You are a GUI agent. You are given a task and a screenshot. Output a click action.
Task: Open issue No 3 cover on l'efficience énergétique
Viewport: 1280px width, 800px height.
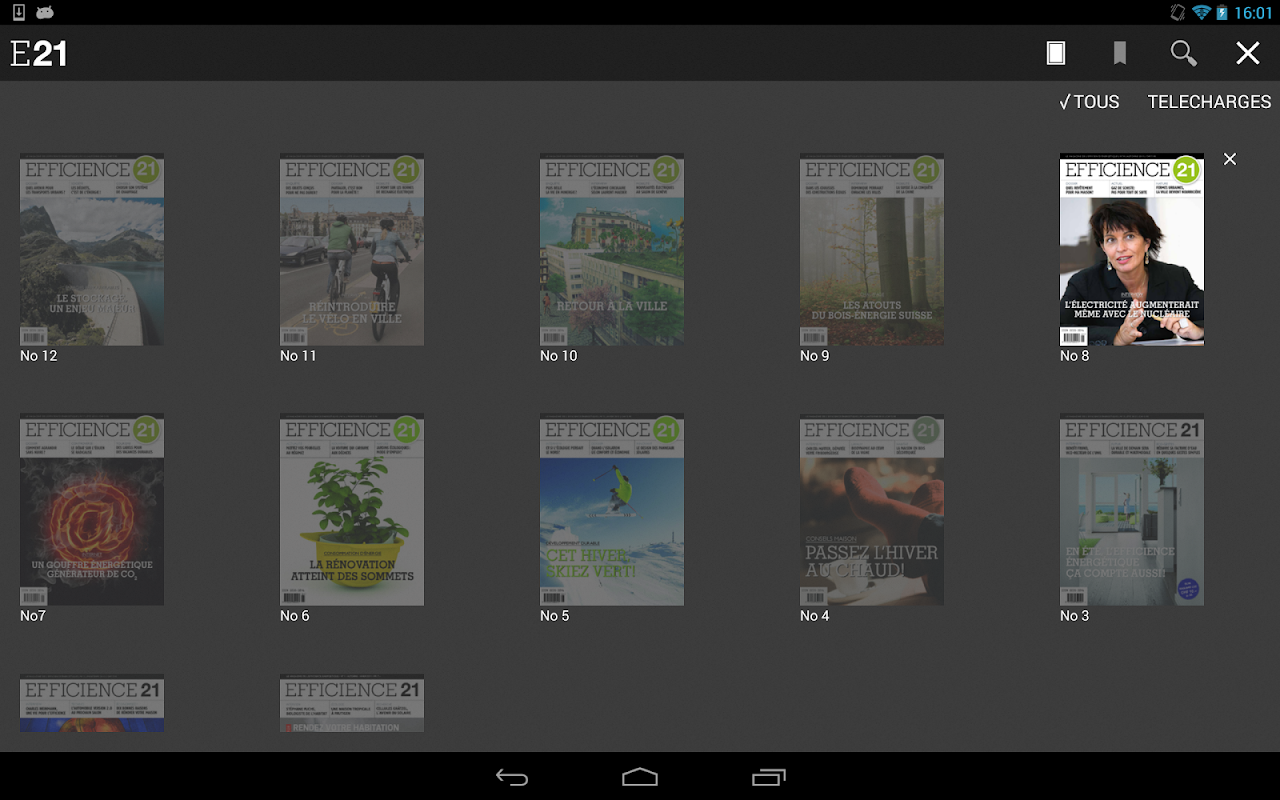[x=1132, y=510]
